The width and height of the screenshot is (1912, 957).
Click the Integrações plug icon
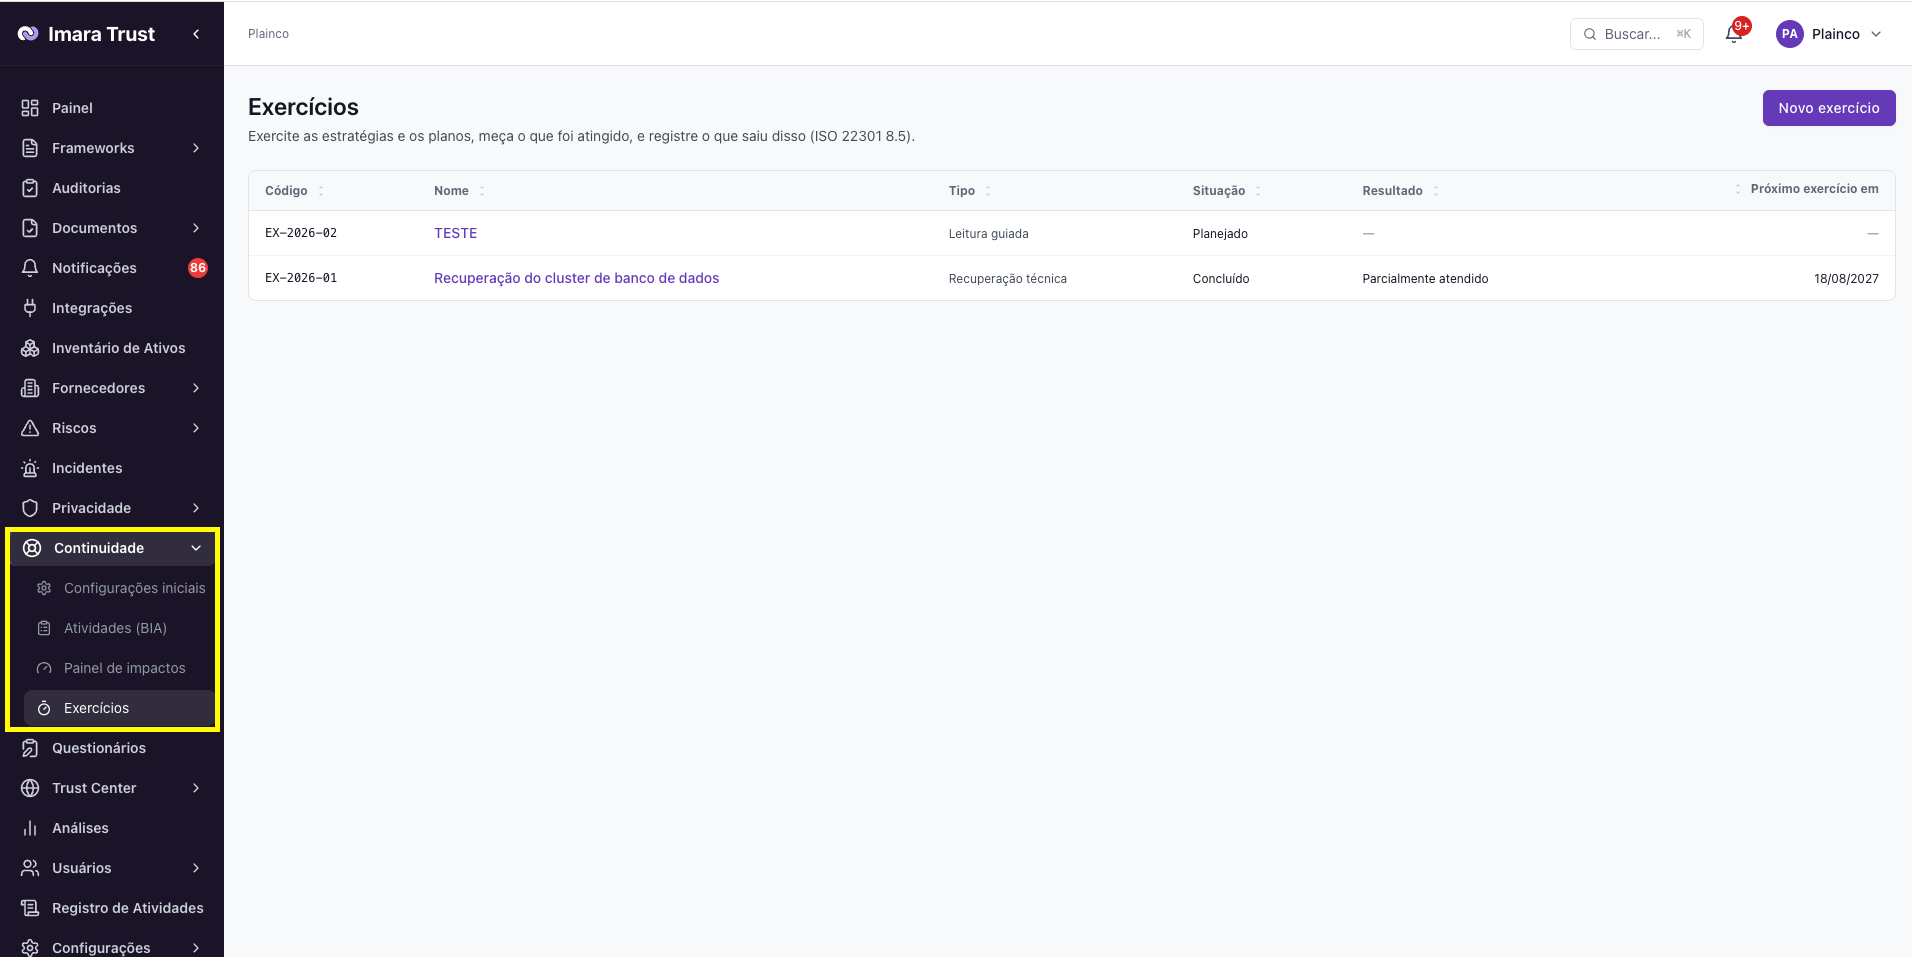[30, 308]
